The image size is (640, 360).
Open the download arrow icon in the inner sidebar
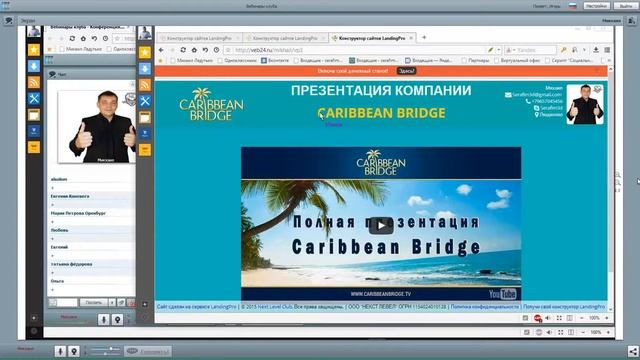pos(145,68)
